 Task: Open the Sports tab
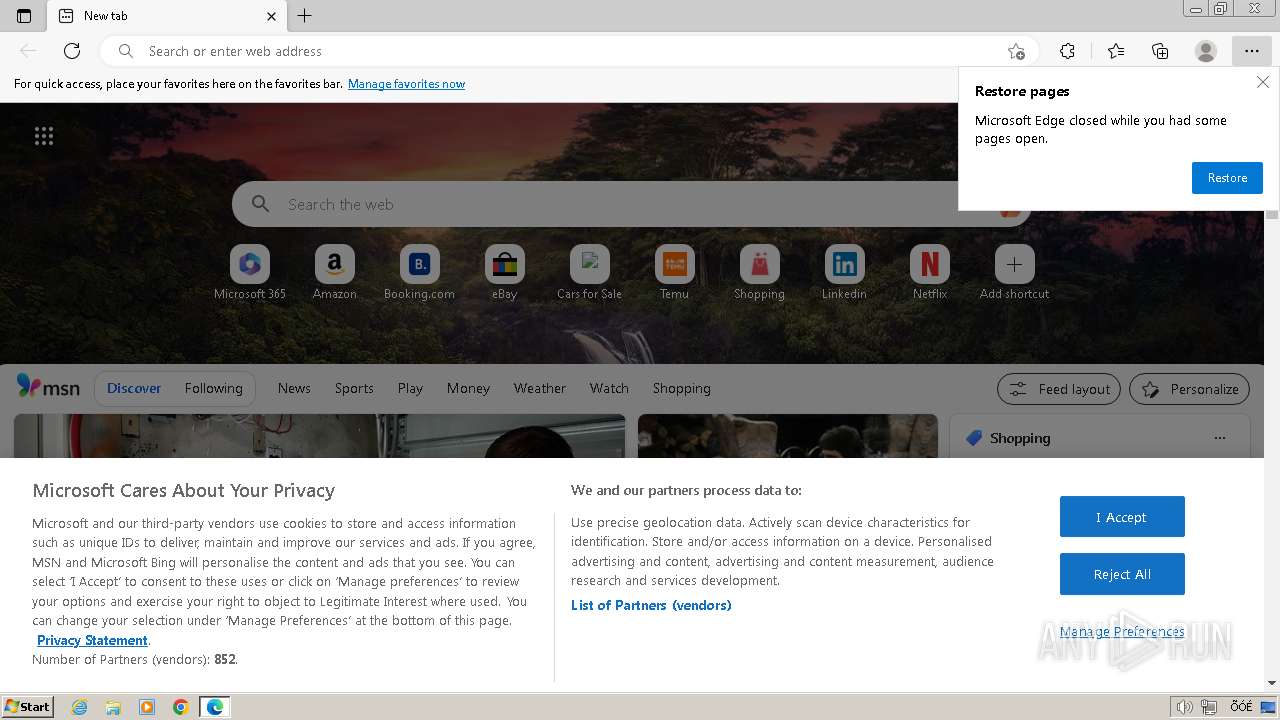[x=354, y=388]
